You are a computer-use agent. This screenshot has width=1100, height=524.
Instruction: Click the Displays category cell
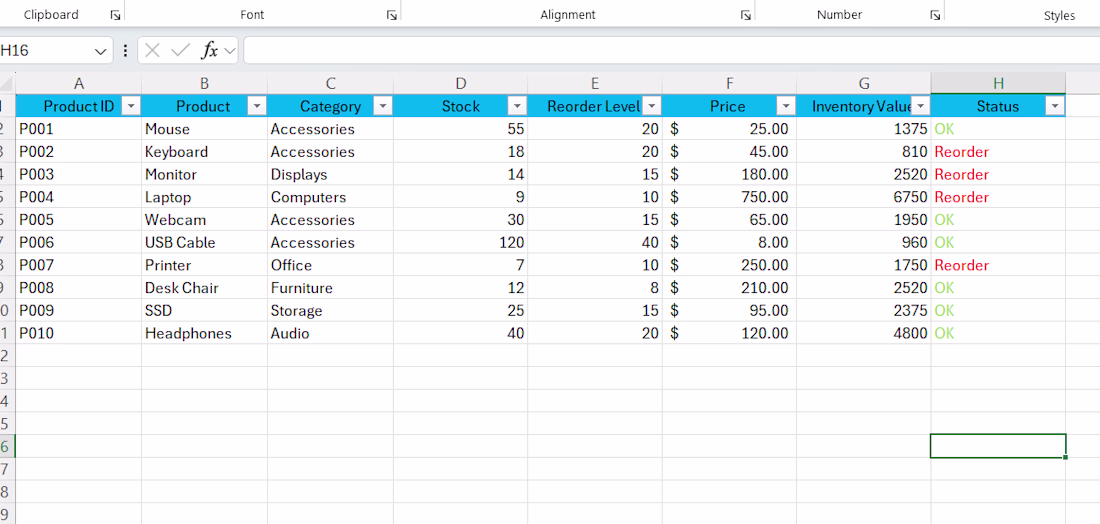click(x=330, y=175)
